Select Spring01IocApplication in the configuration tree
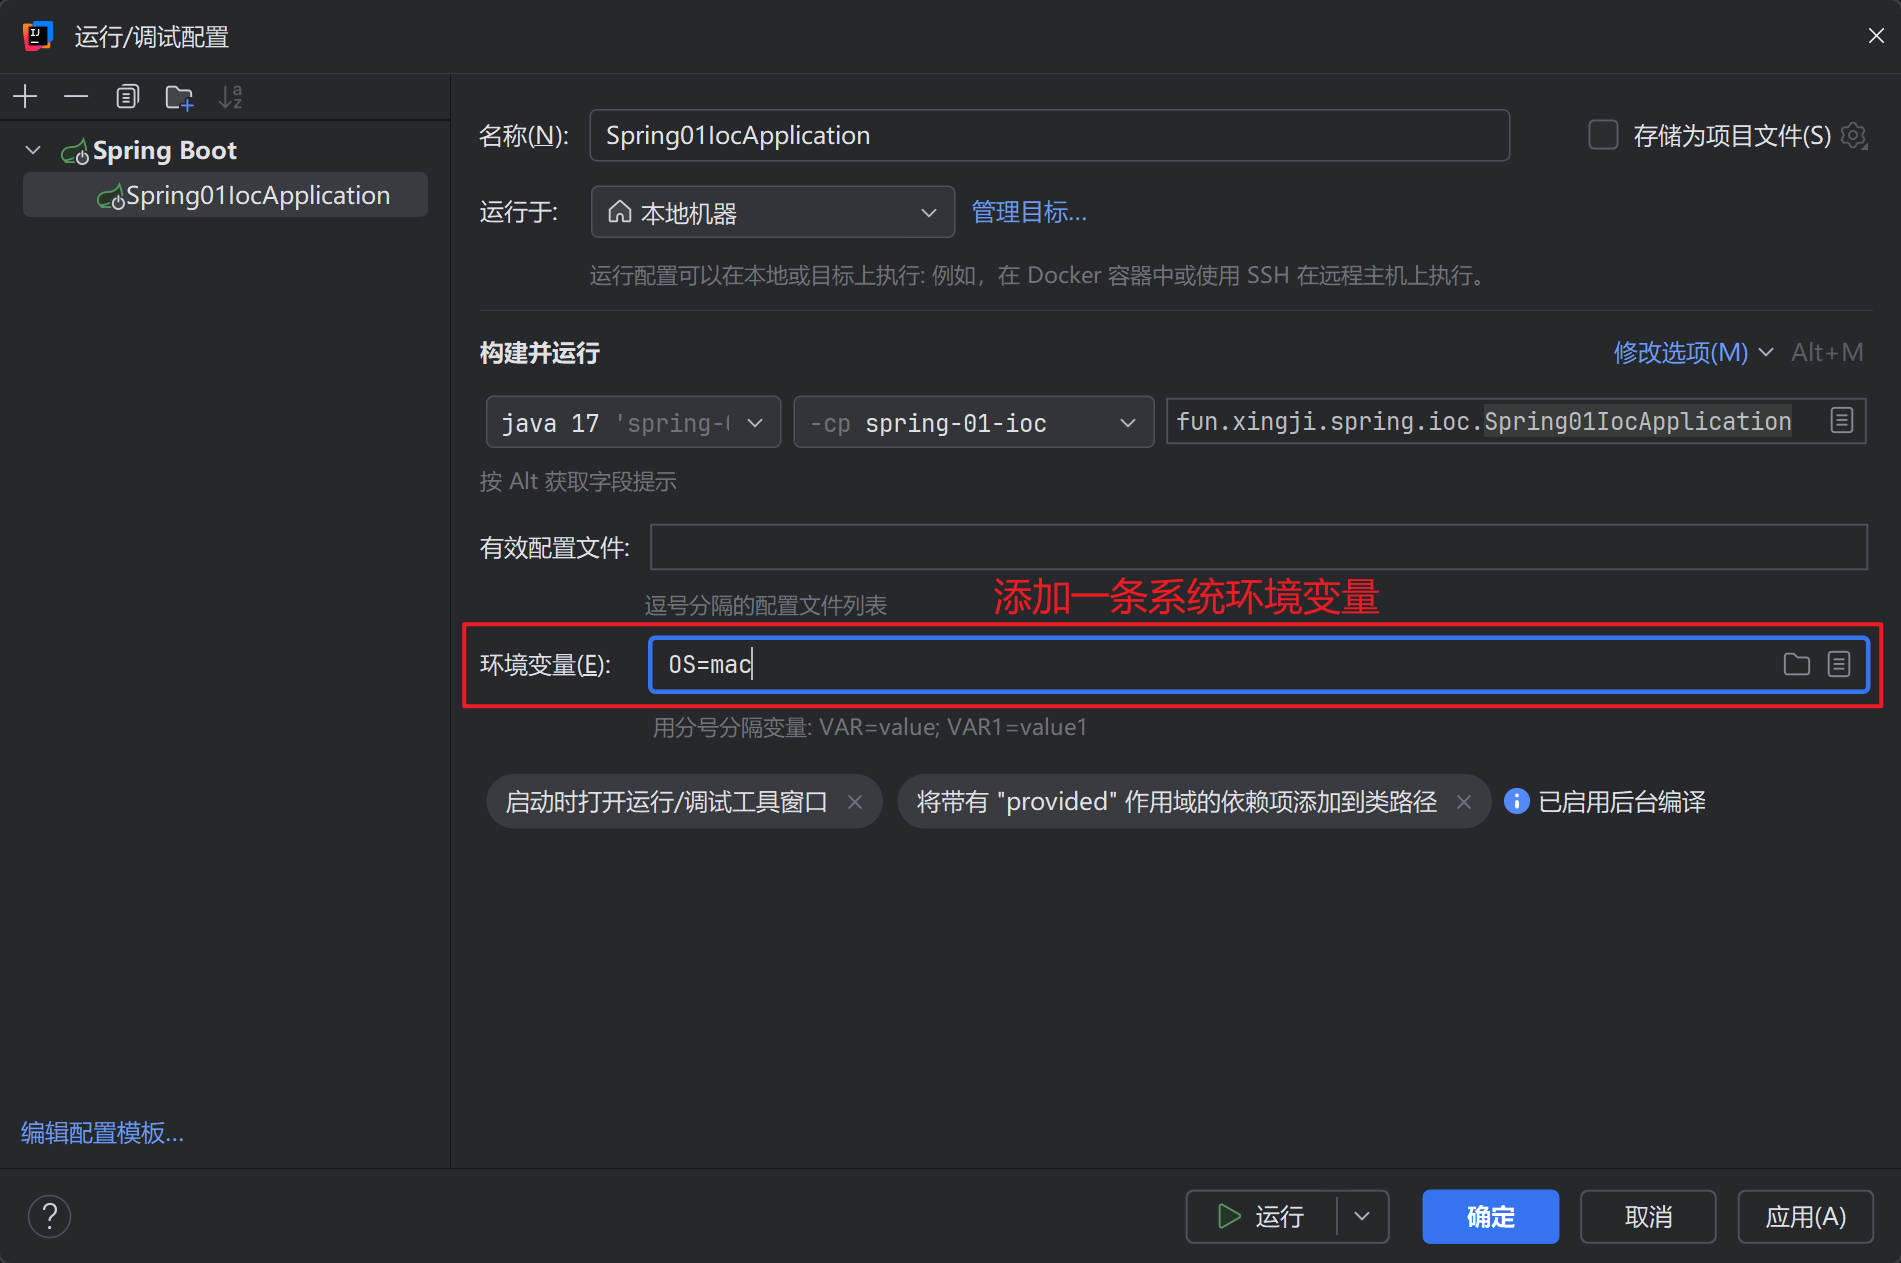1901x1263 pixels. coord(257,196)
